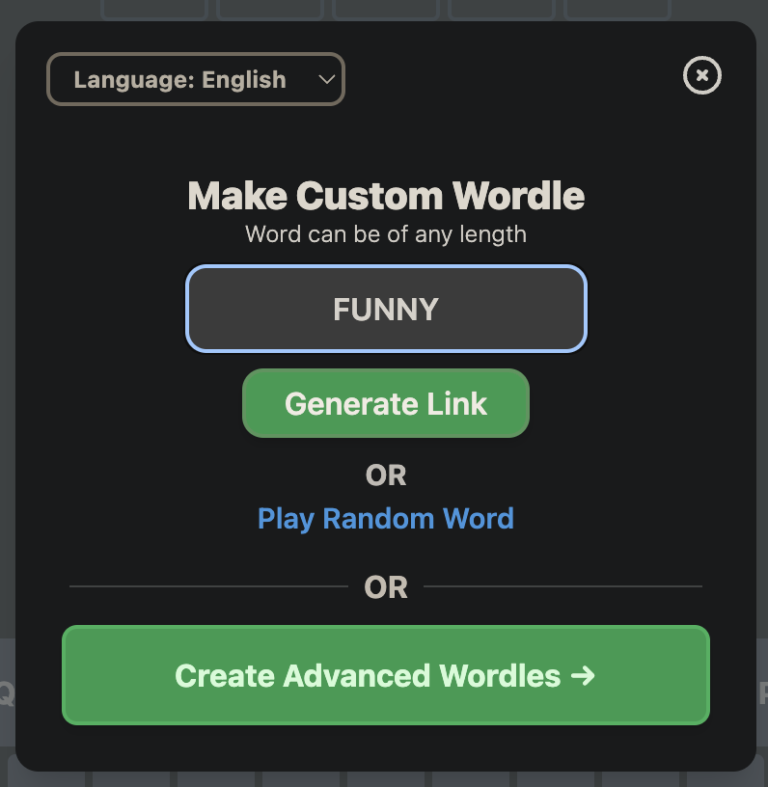Click the Make Custom Wordle heading

pos(386,196)
